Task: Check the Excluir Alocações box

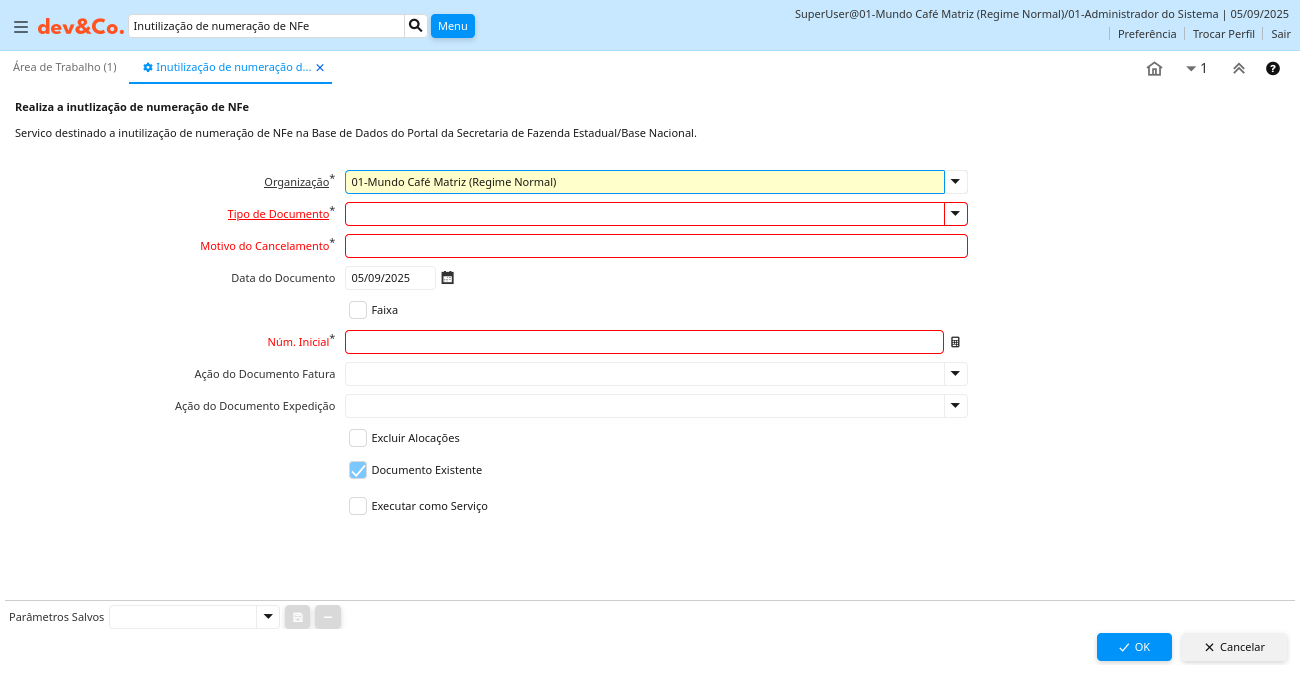Action: [x=358, y=438]
